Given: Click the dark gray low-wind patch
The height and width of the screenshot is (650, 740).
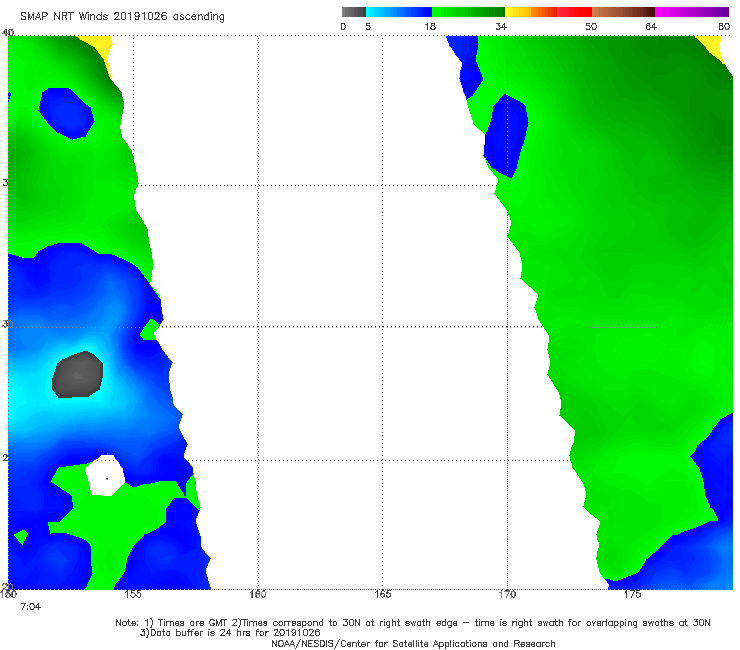Looking at the screenshot, I should [x=77, y=375].
